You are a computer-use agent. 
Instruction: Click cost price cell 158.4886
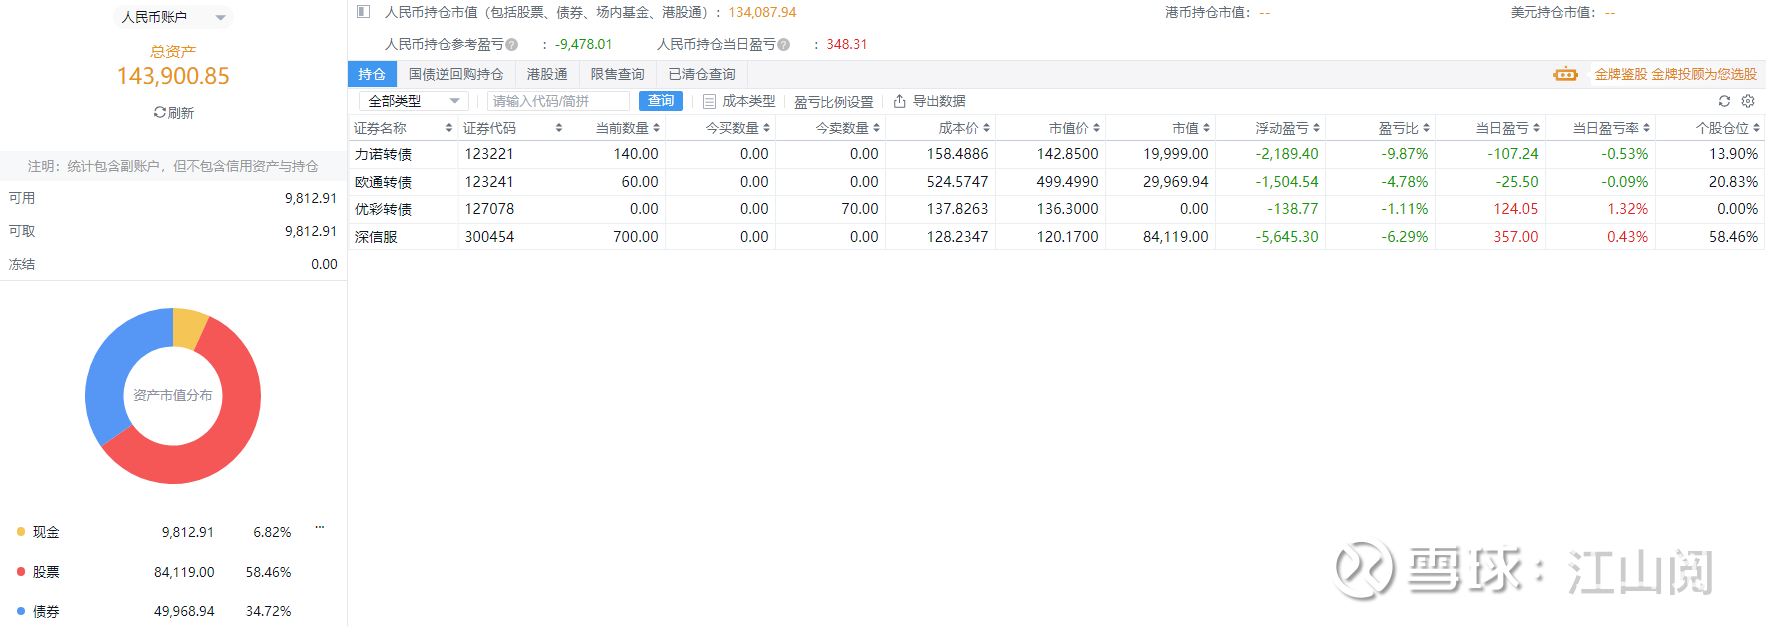957,154
